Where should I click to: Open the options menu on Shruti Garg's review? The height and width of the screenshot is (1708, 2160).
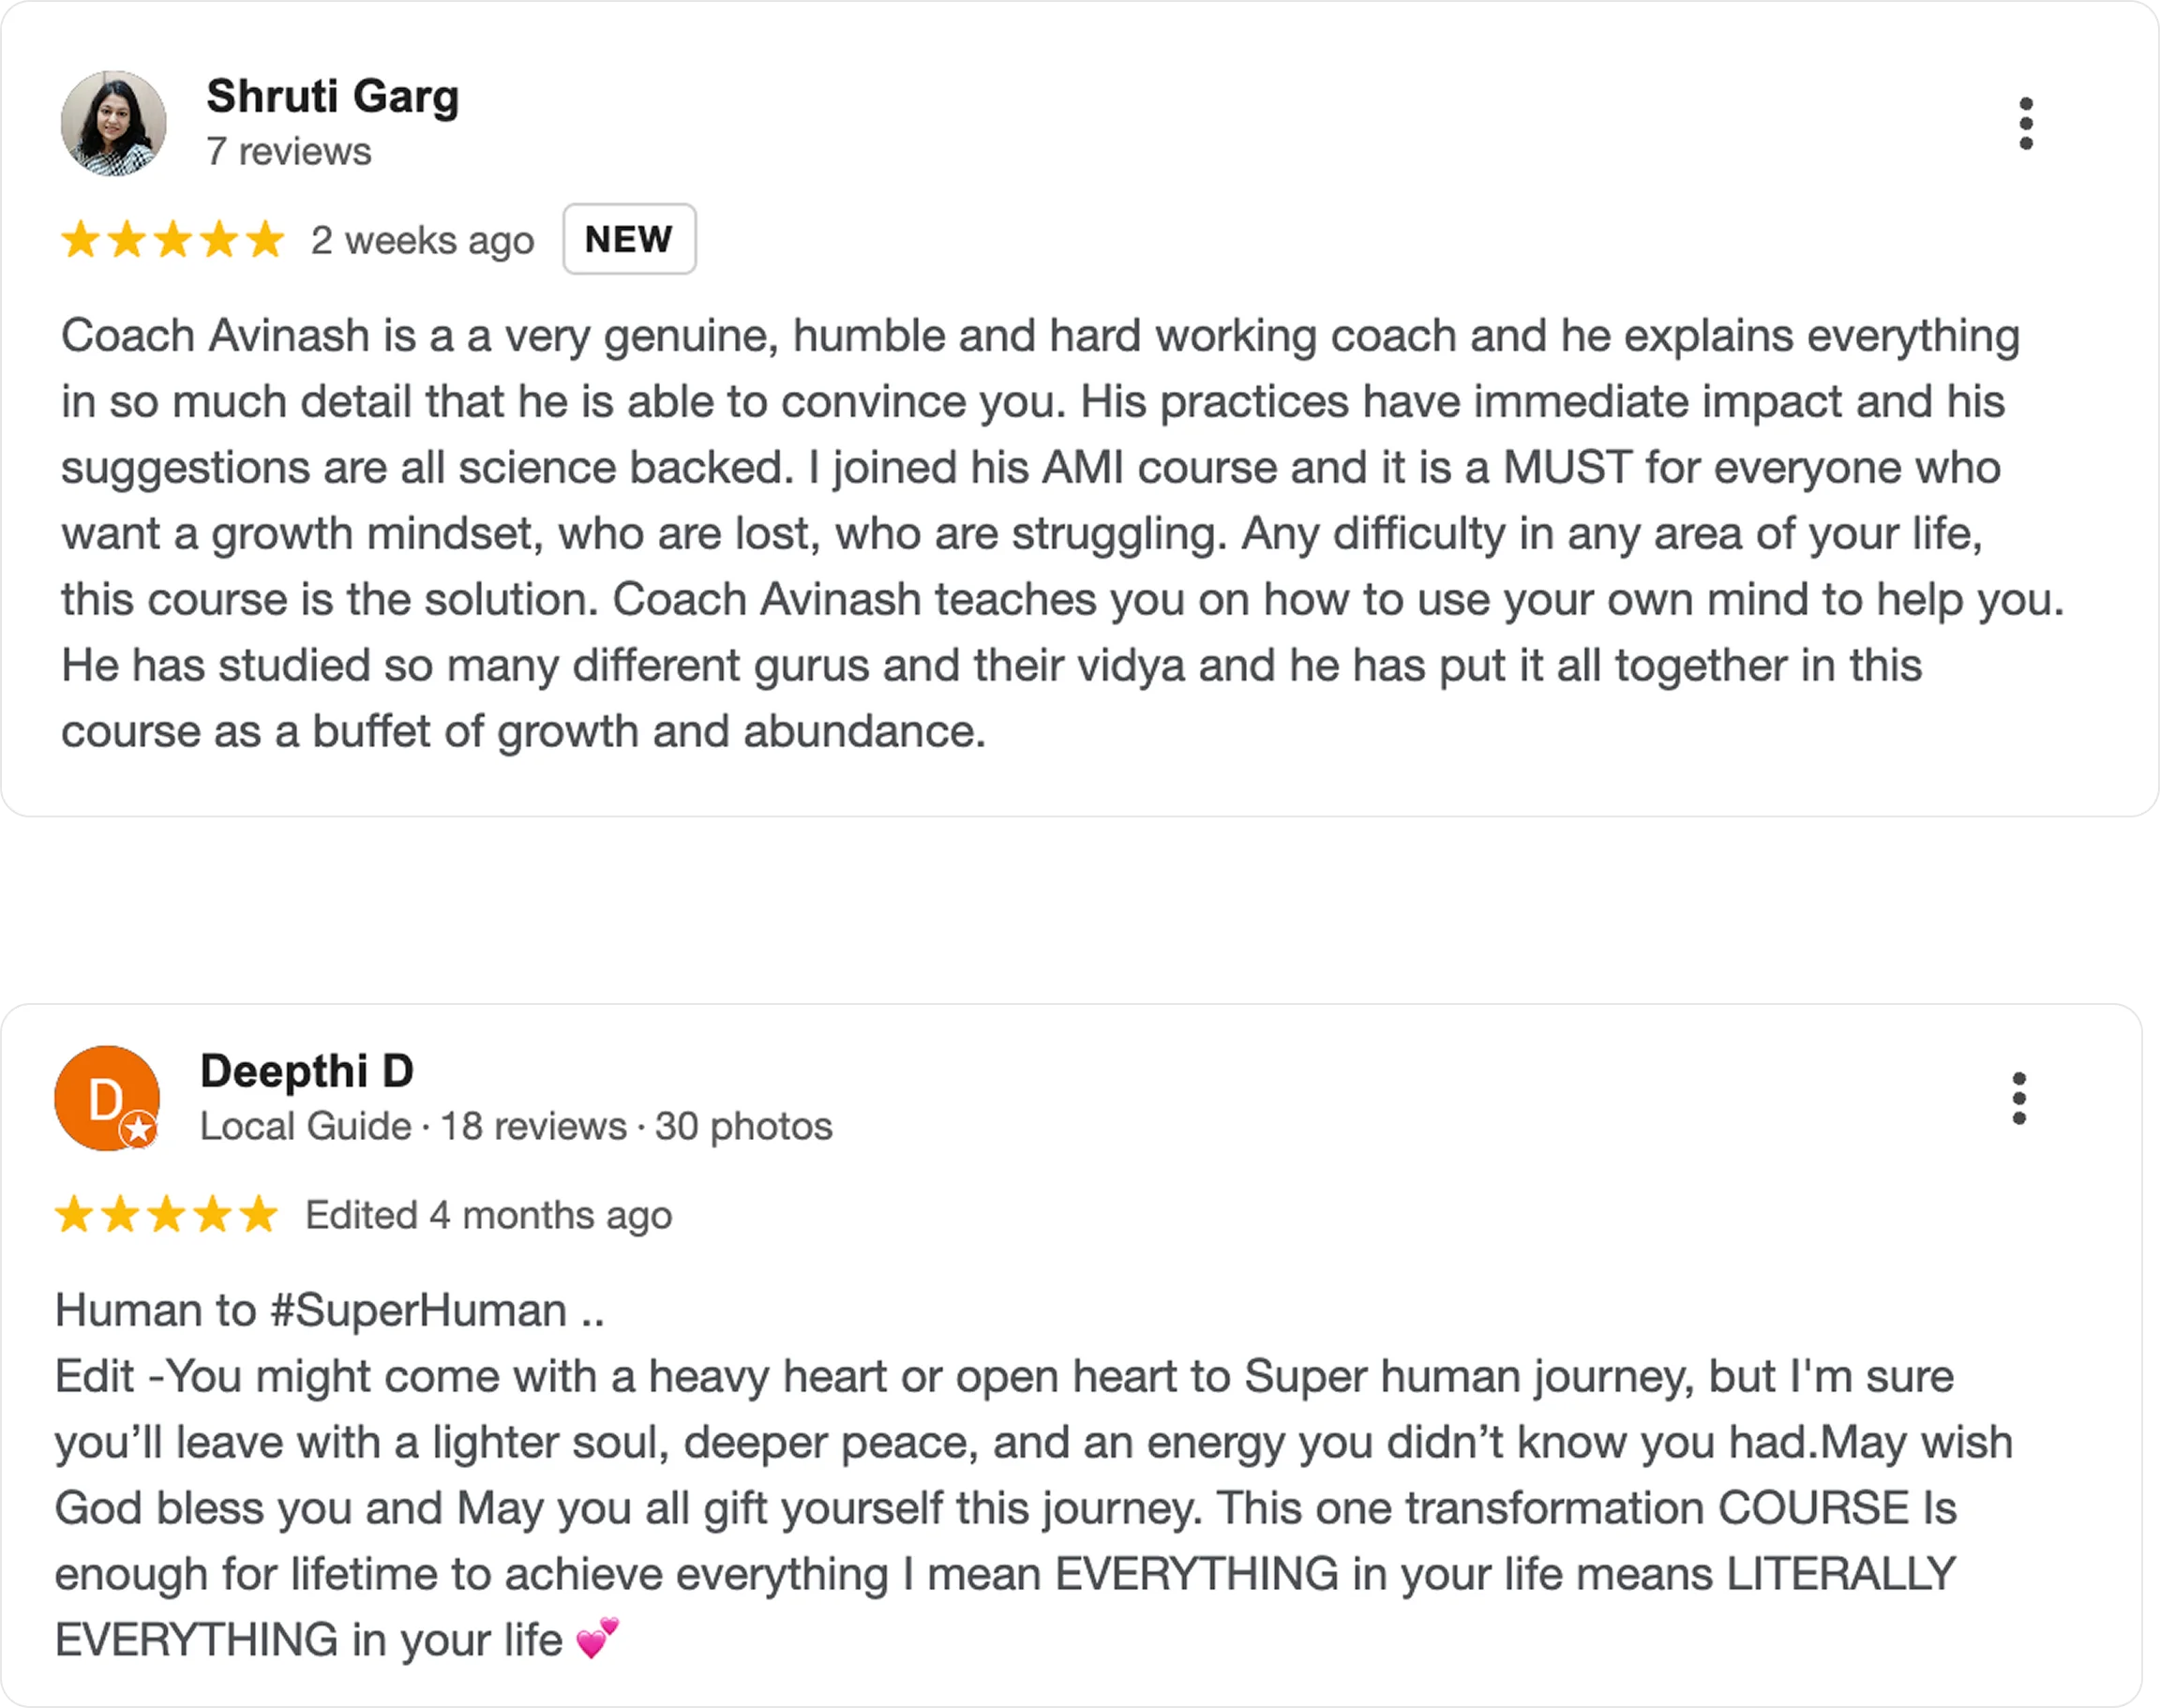(x=2026, y=124)
